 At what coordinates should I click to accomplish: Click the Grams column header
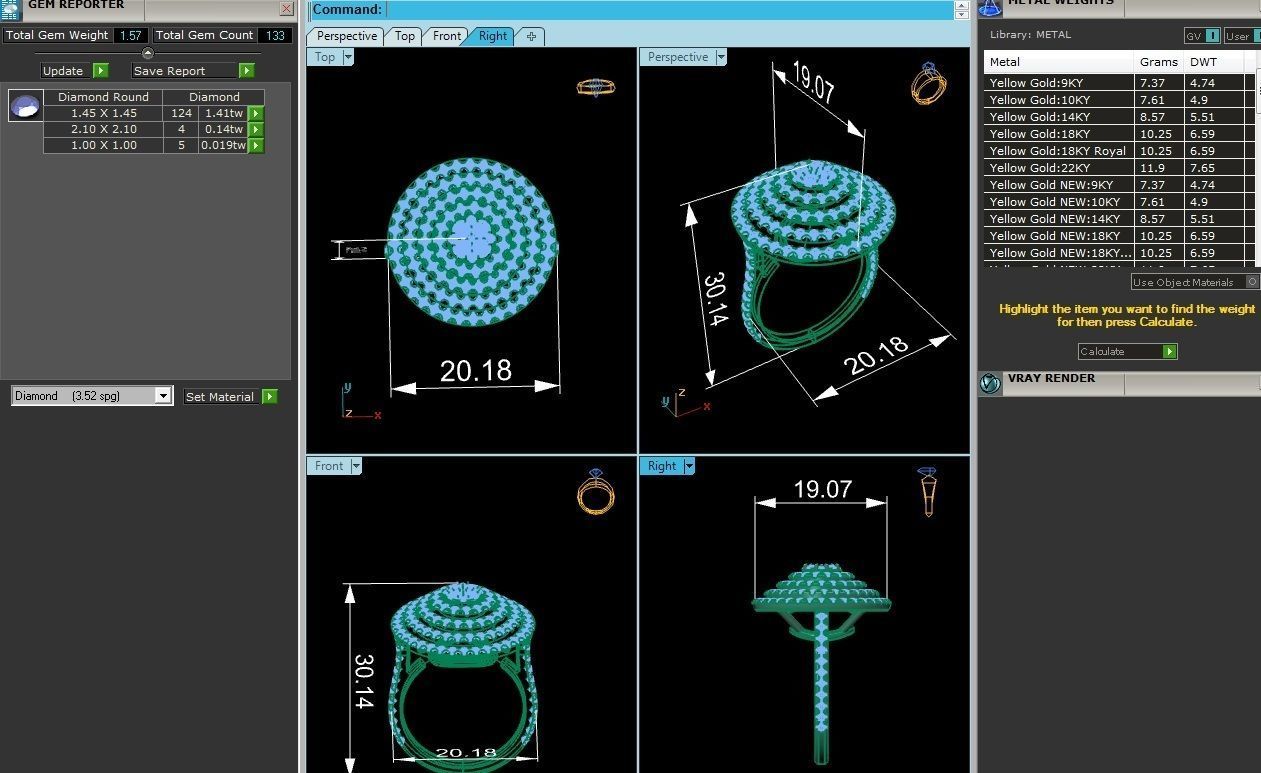[x=1159, y=62]
